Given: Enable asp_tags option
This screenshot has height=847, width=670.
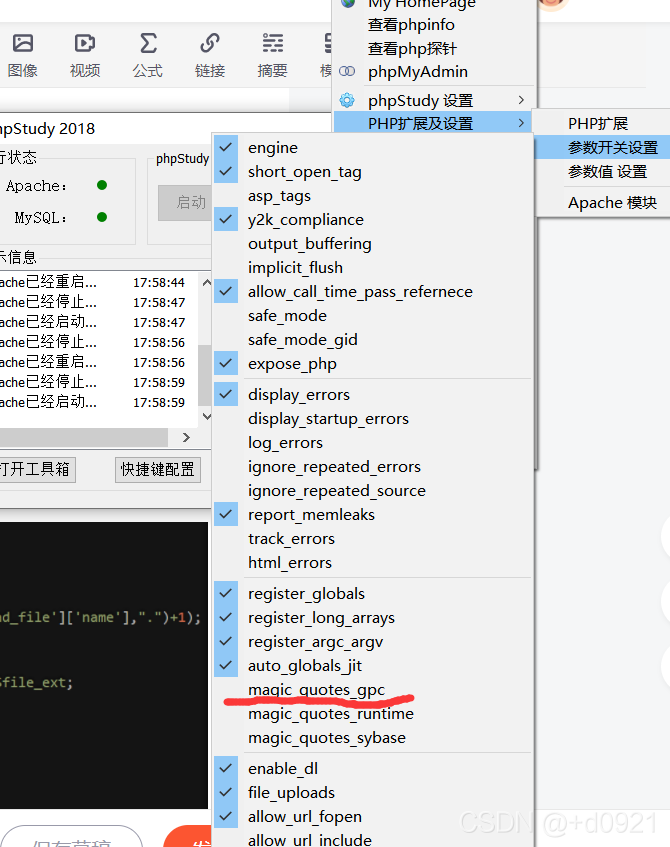Looking at the screenshot, I should point(373,196).
